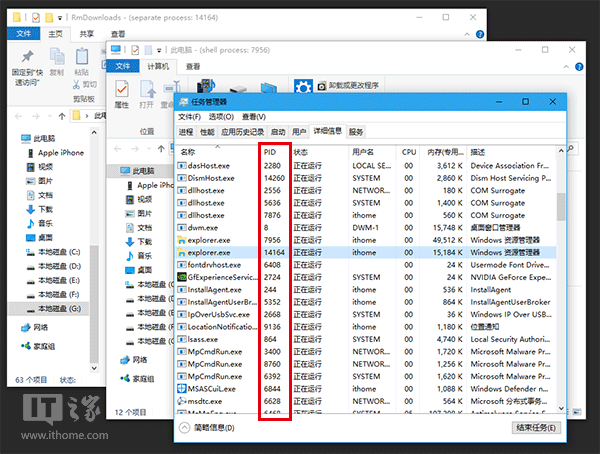
Task: Sort by the CPU column header
Action: [x=408, y=152]
